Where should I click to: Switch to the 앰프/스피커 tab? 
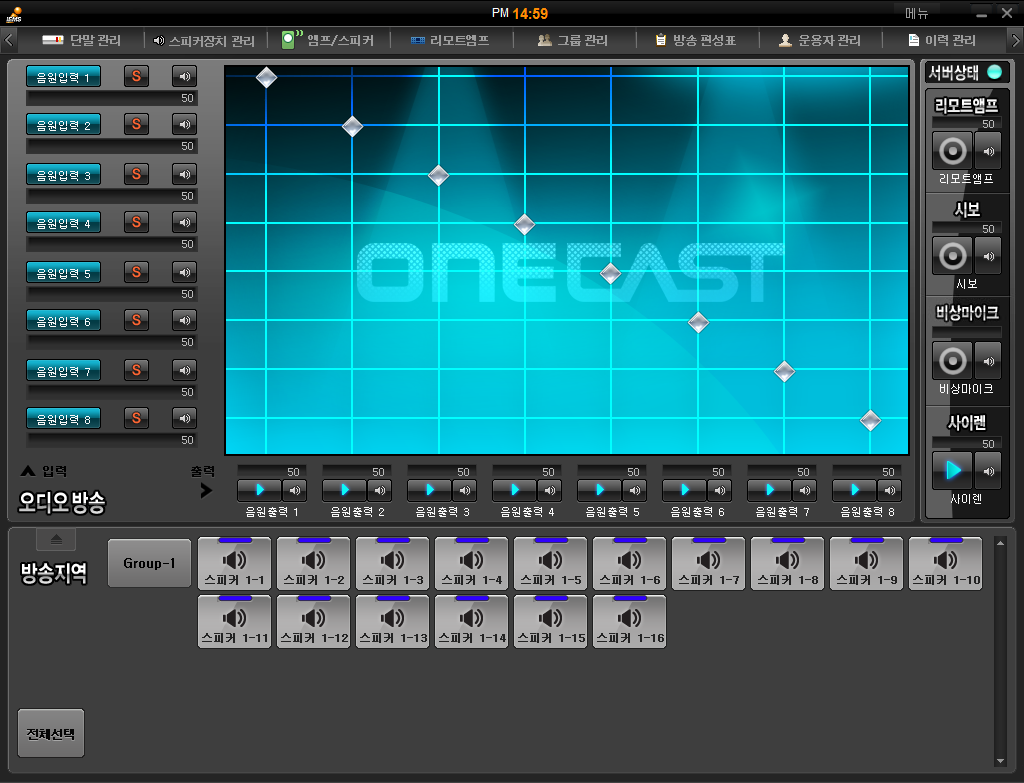328,40
